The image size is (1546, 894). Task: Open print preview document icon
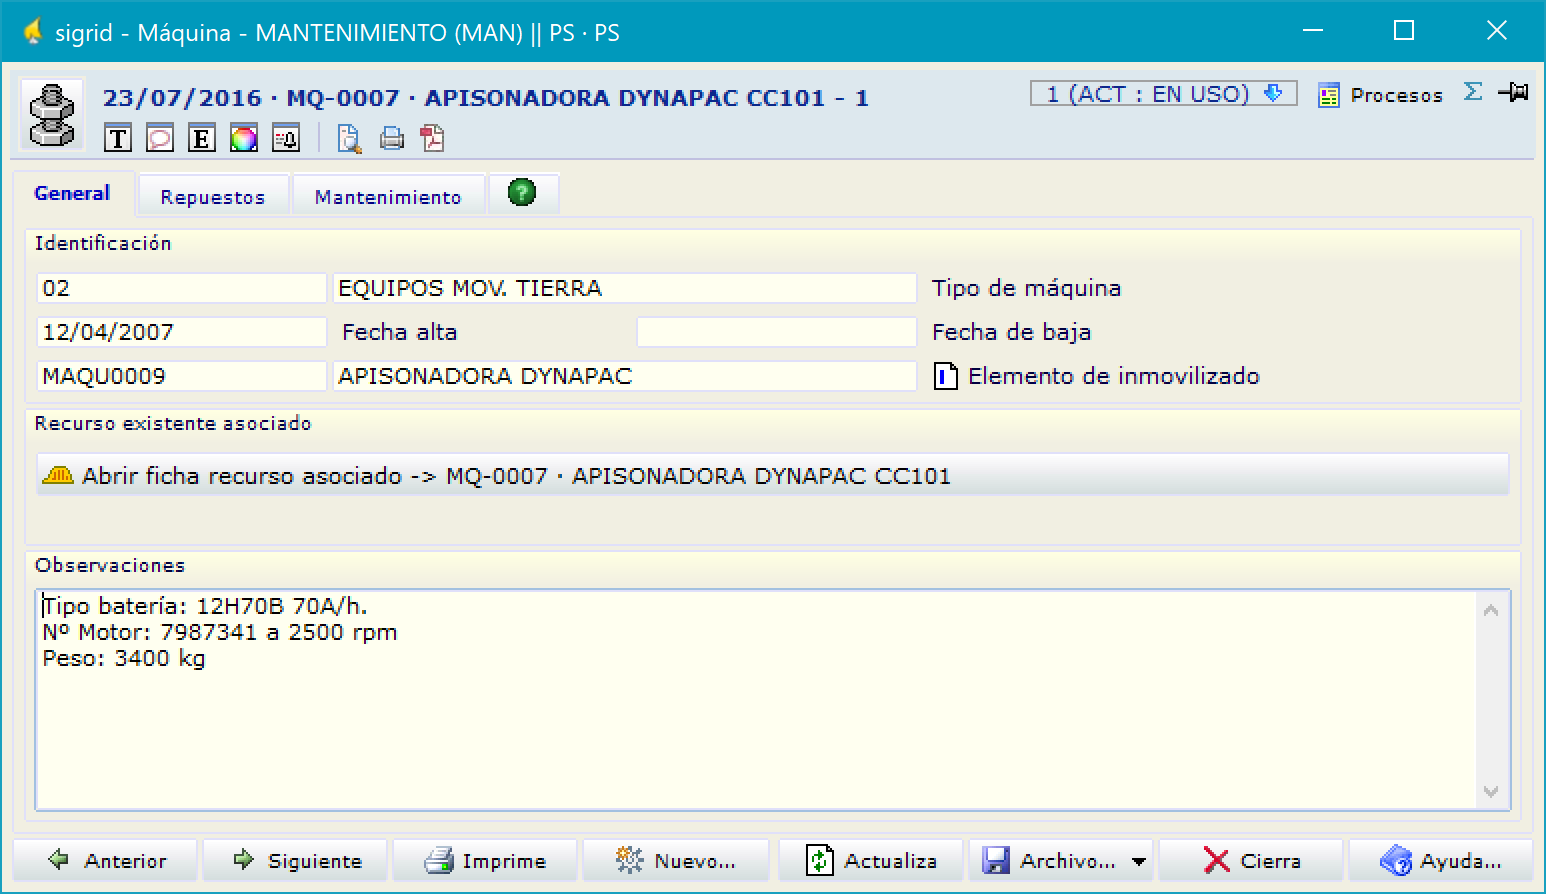pyautogui.click(x=349, y=138)
